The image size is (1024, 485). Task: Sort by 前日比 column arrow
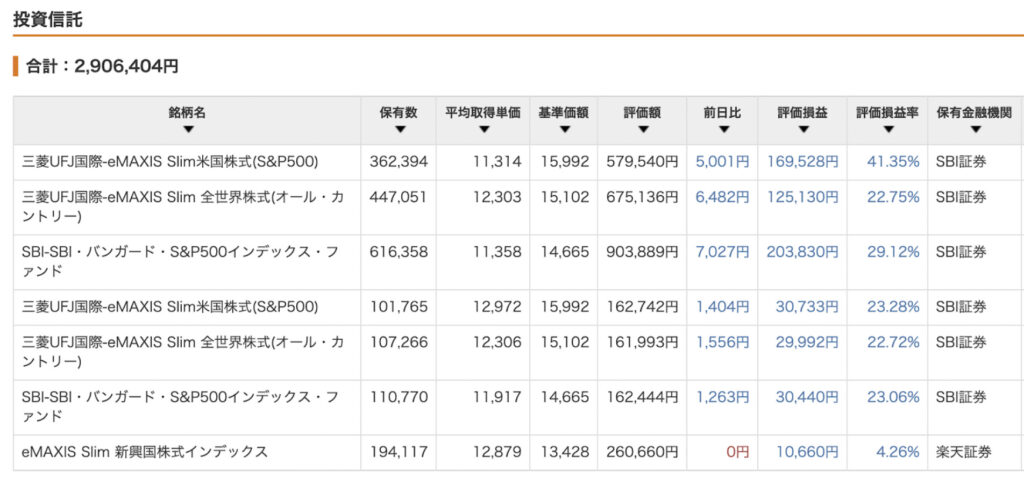(x=723, y=130)
